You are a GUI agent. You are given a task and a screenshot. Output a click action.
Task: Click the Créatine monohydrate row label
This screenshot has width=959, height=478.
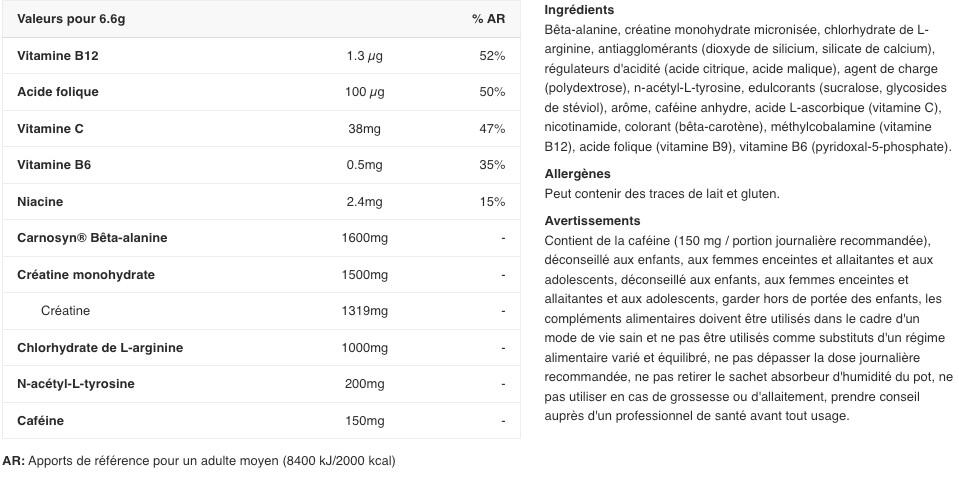85,275
